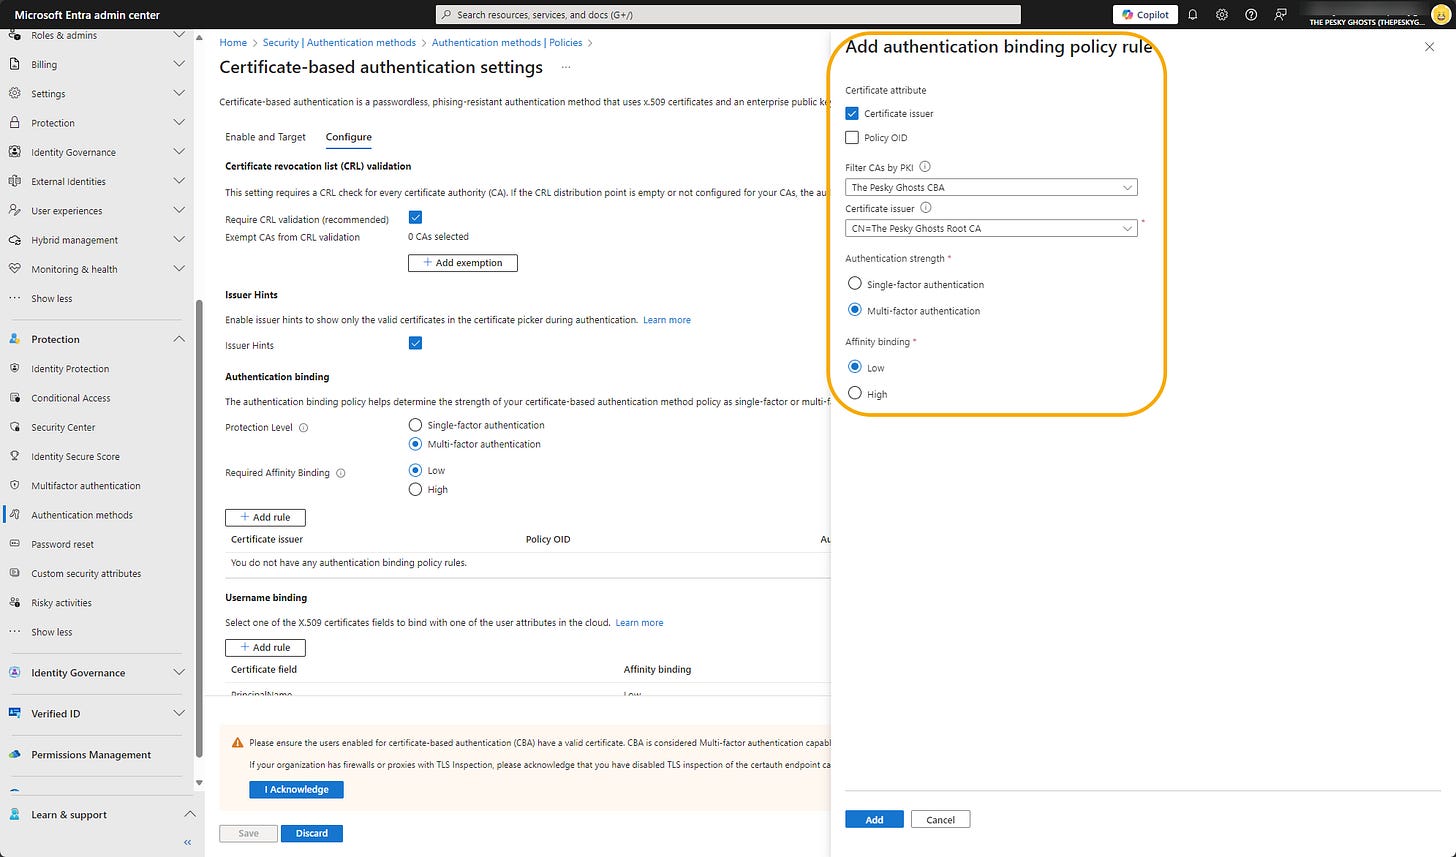1456x857 pixels.
Task: Expand the Settings sidebar section
Action: click(x=179, y=93)
